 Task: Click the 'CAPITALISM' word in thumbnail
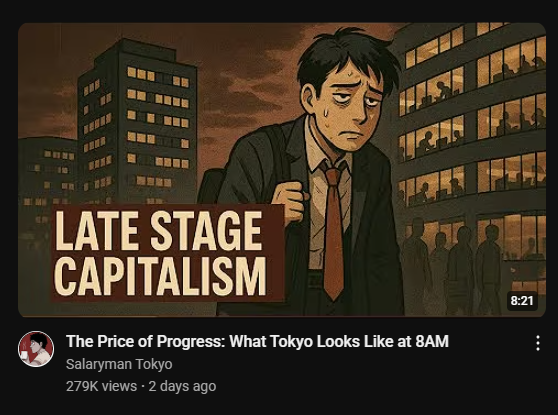click(160, 276)
